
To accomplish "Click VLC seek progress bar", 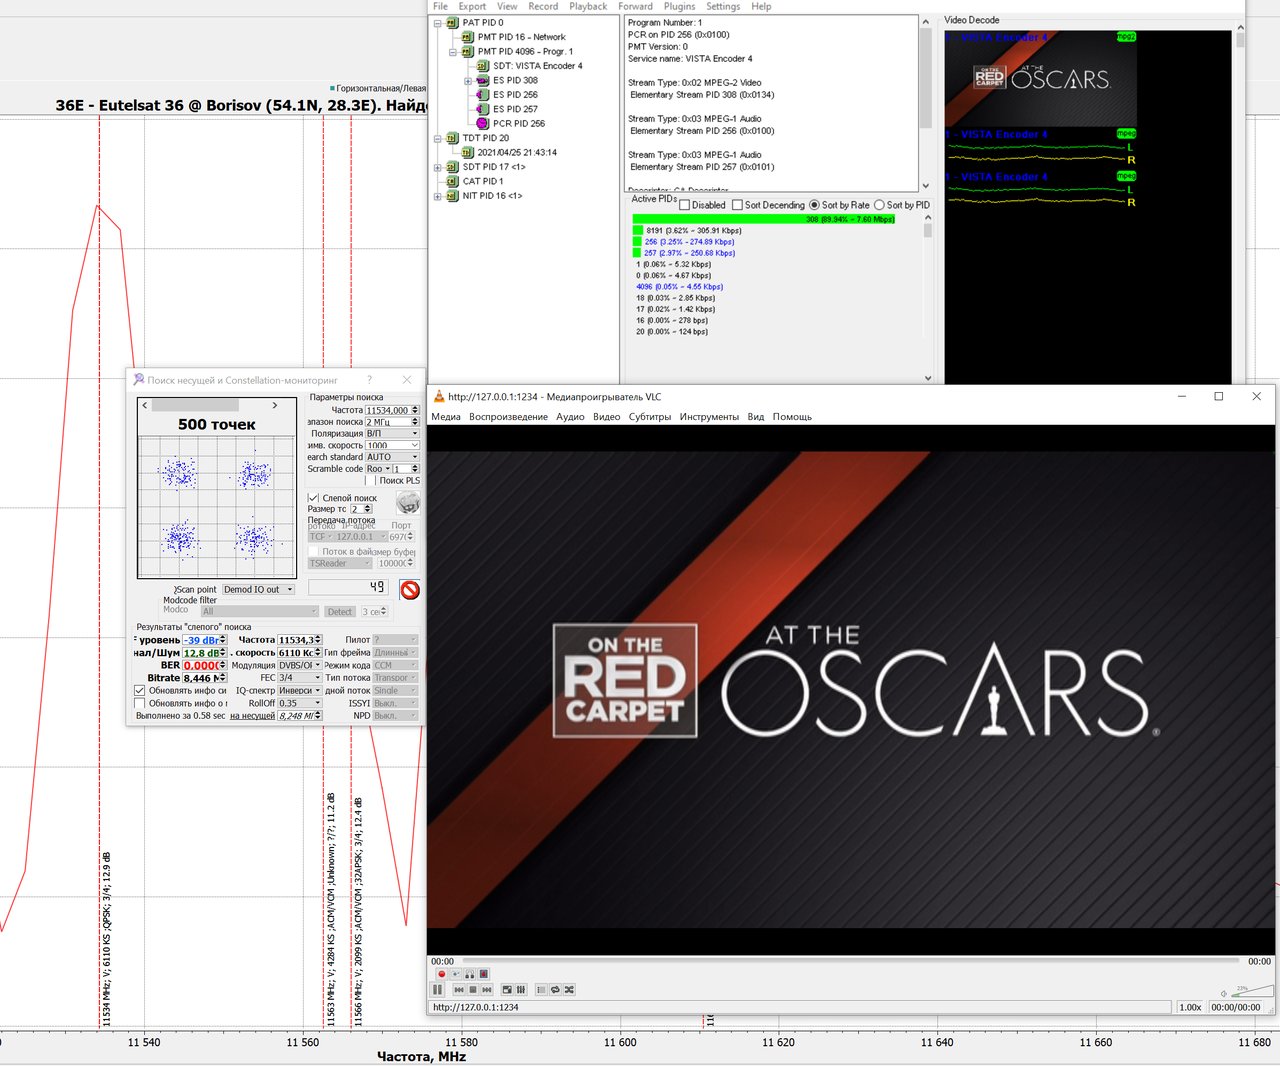I will (x=852, y=961).
